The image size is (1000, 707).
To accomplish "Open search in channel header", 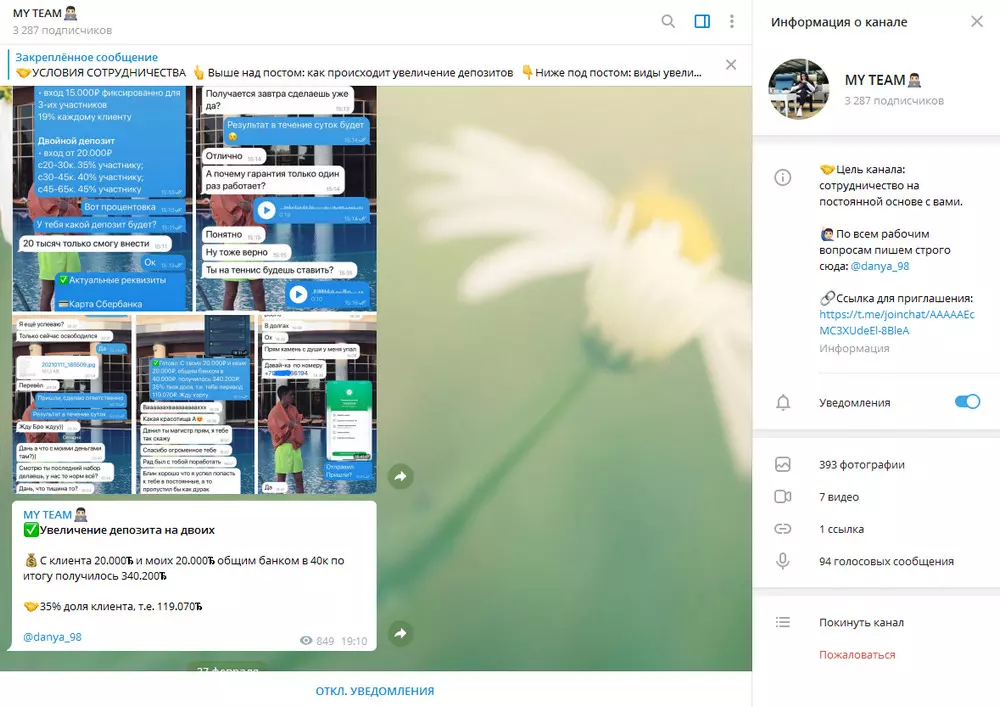I will click(668, 22).
